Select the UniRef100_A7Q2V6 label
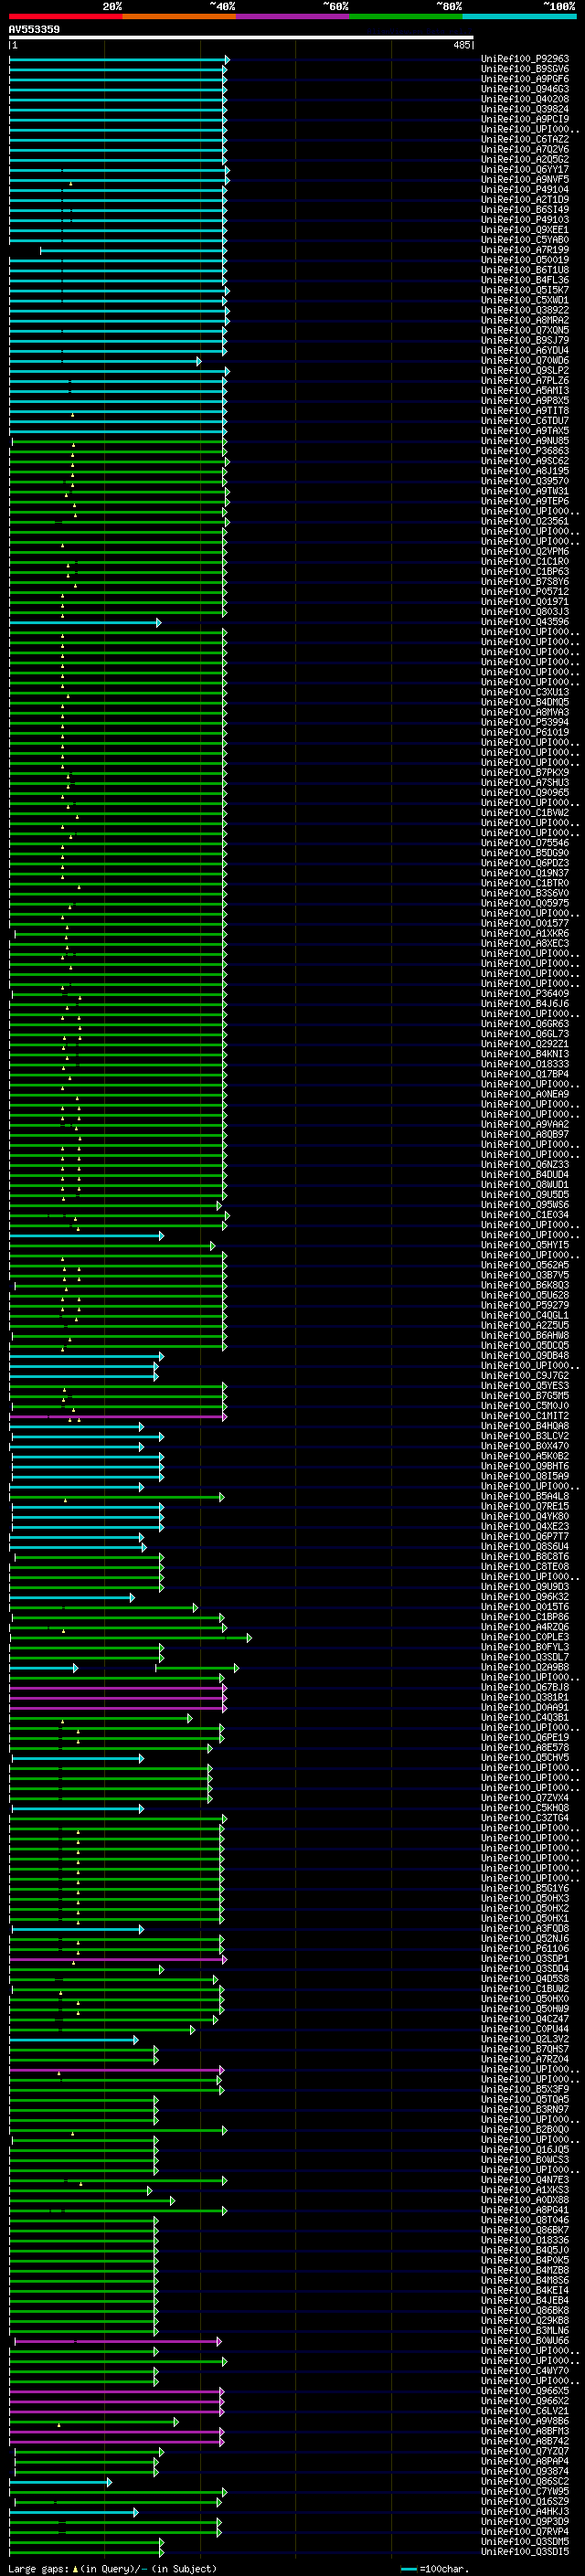Screen dimensions: 585x2576 pyautogui.click(x=525, y=149)
